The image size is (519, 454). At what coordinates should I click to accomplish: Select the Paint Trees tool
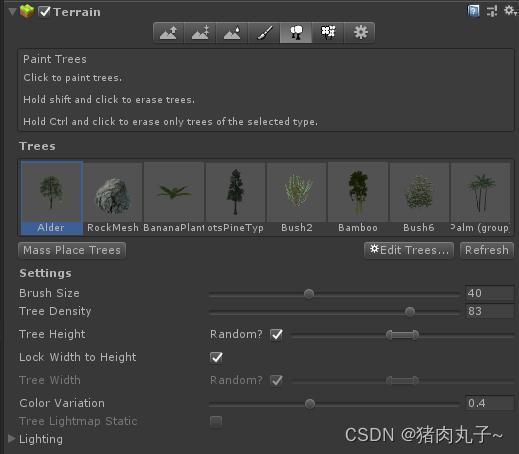click(296, 33)
